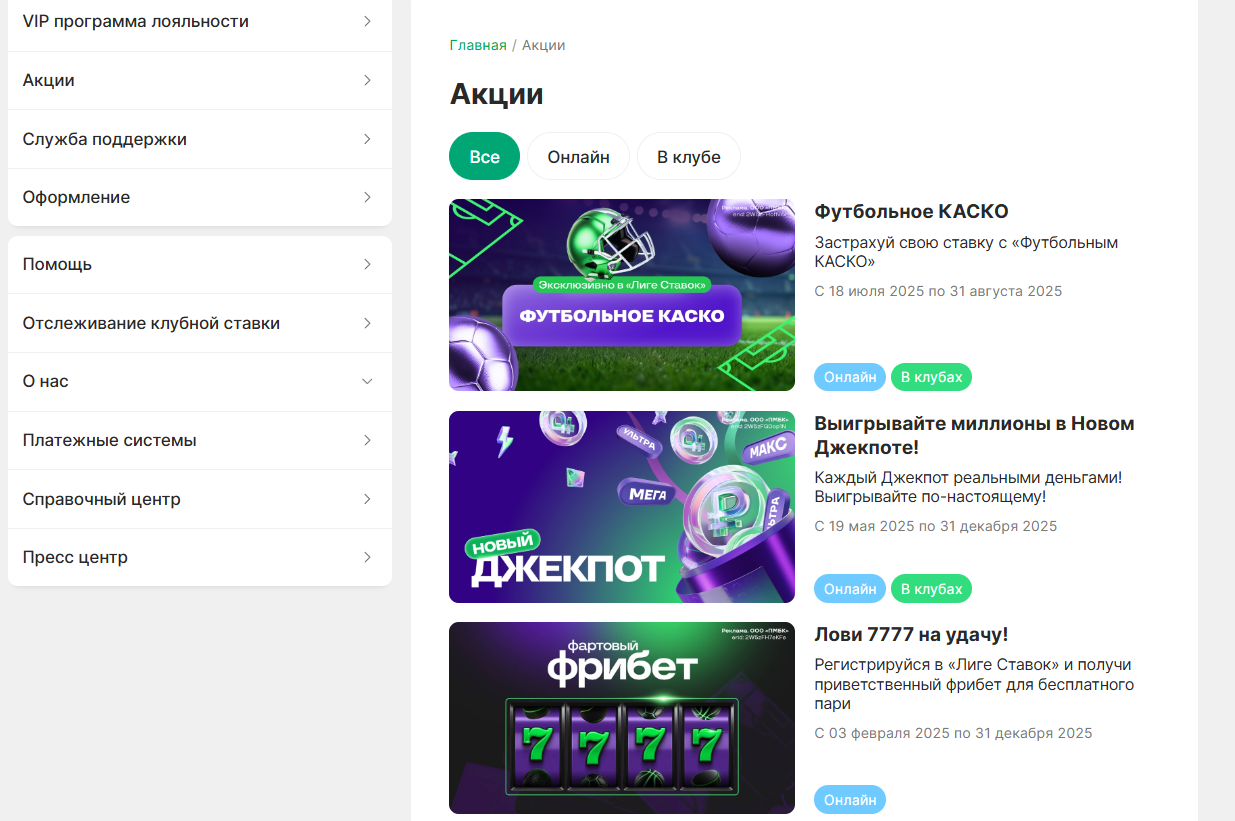Expand Оформление chevron
Screen dimensions: 1235x821
[367, 197]
